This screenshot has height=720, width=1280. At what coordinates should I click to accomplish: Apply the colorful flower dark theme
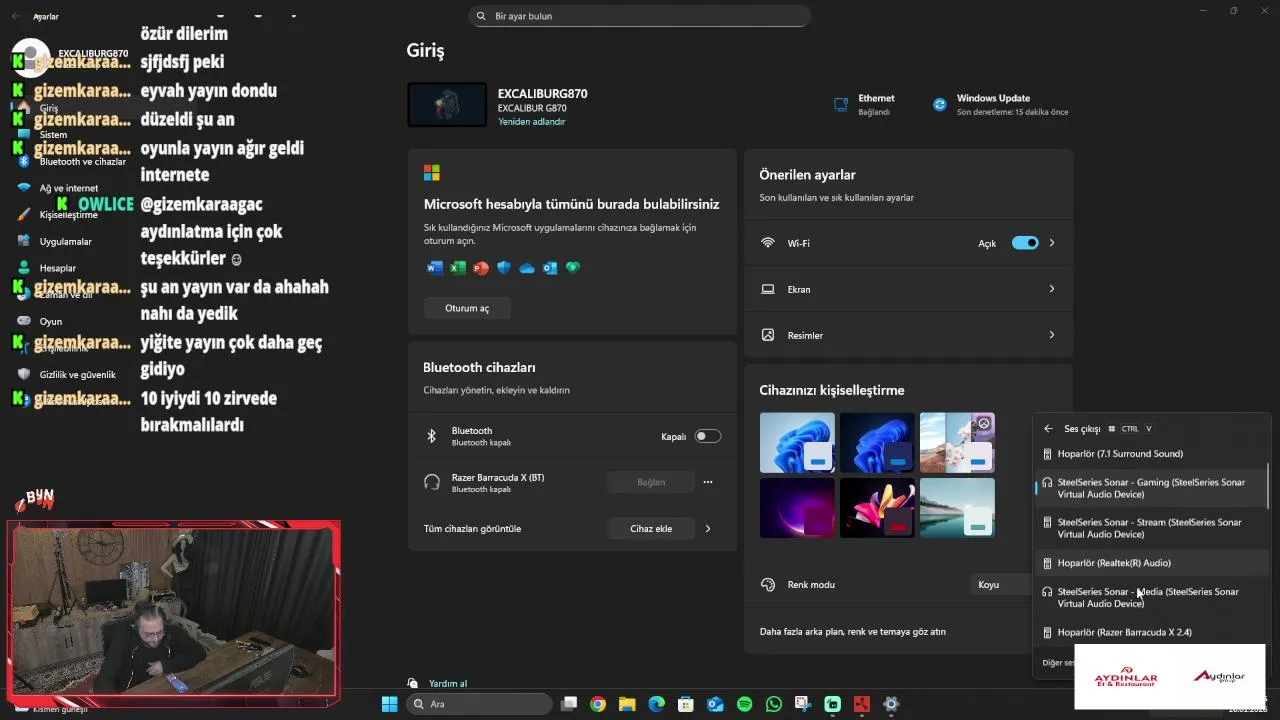coord(877,508)
